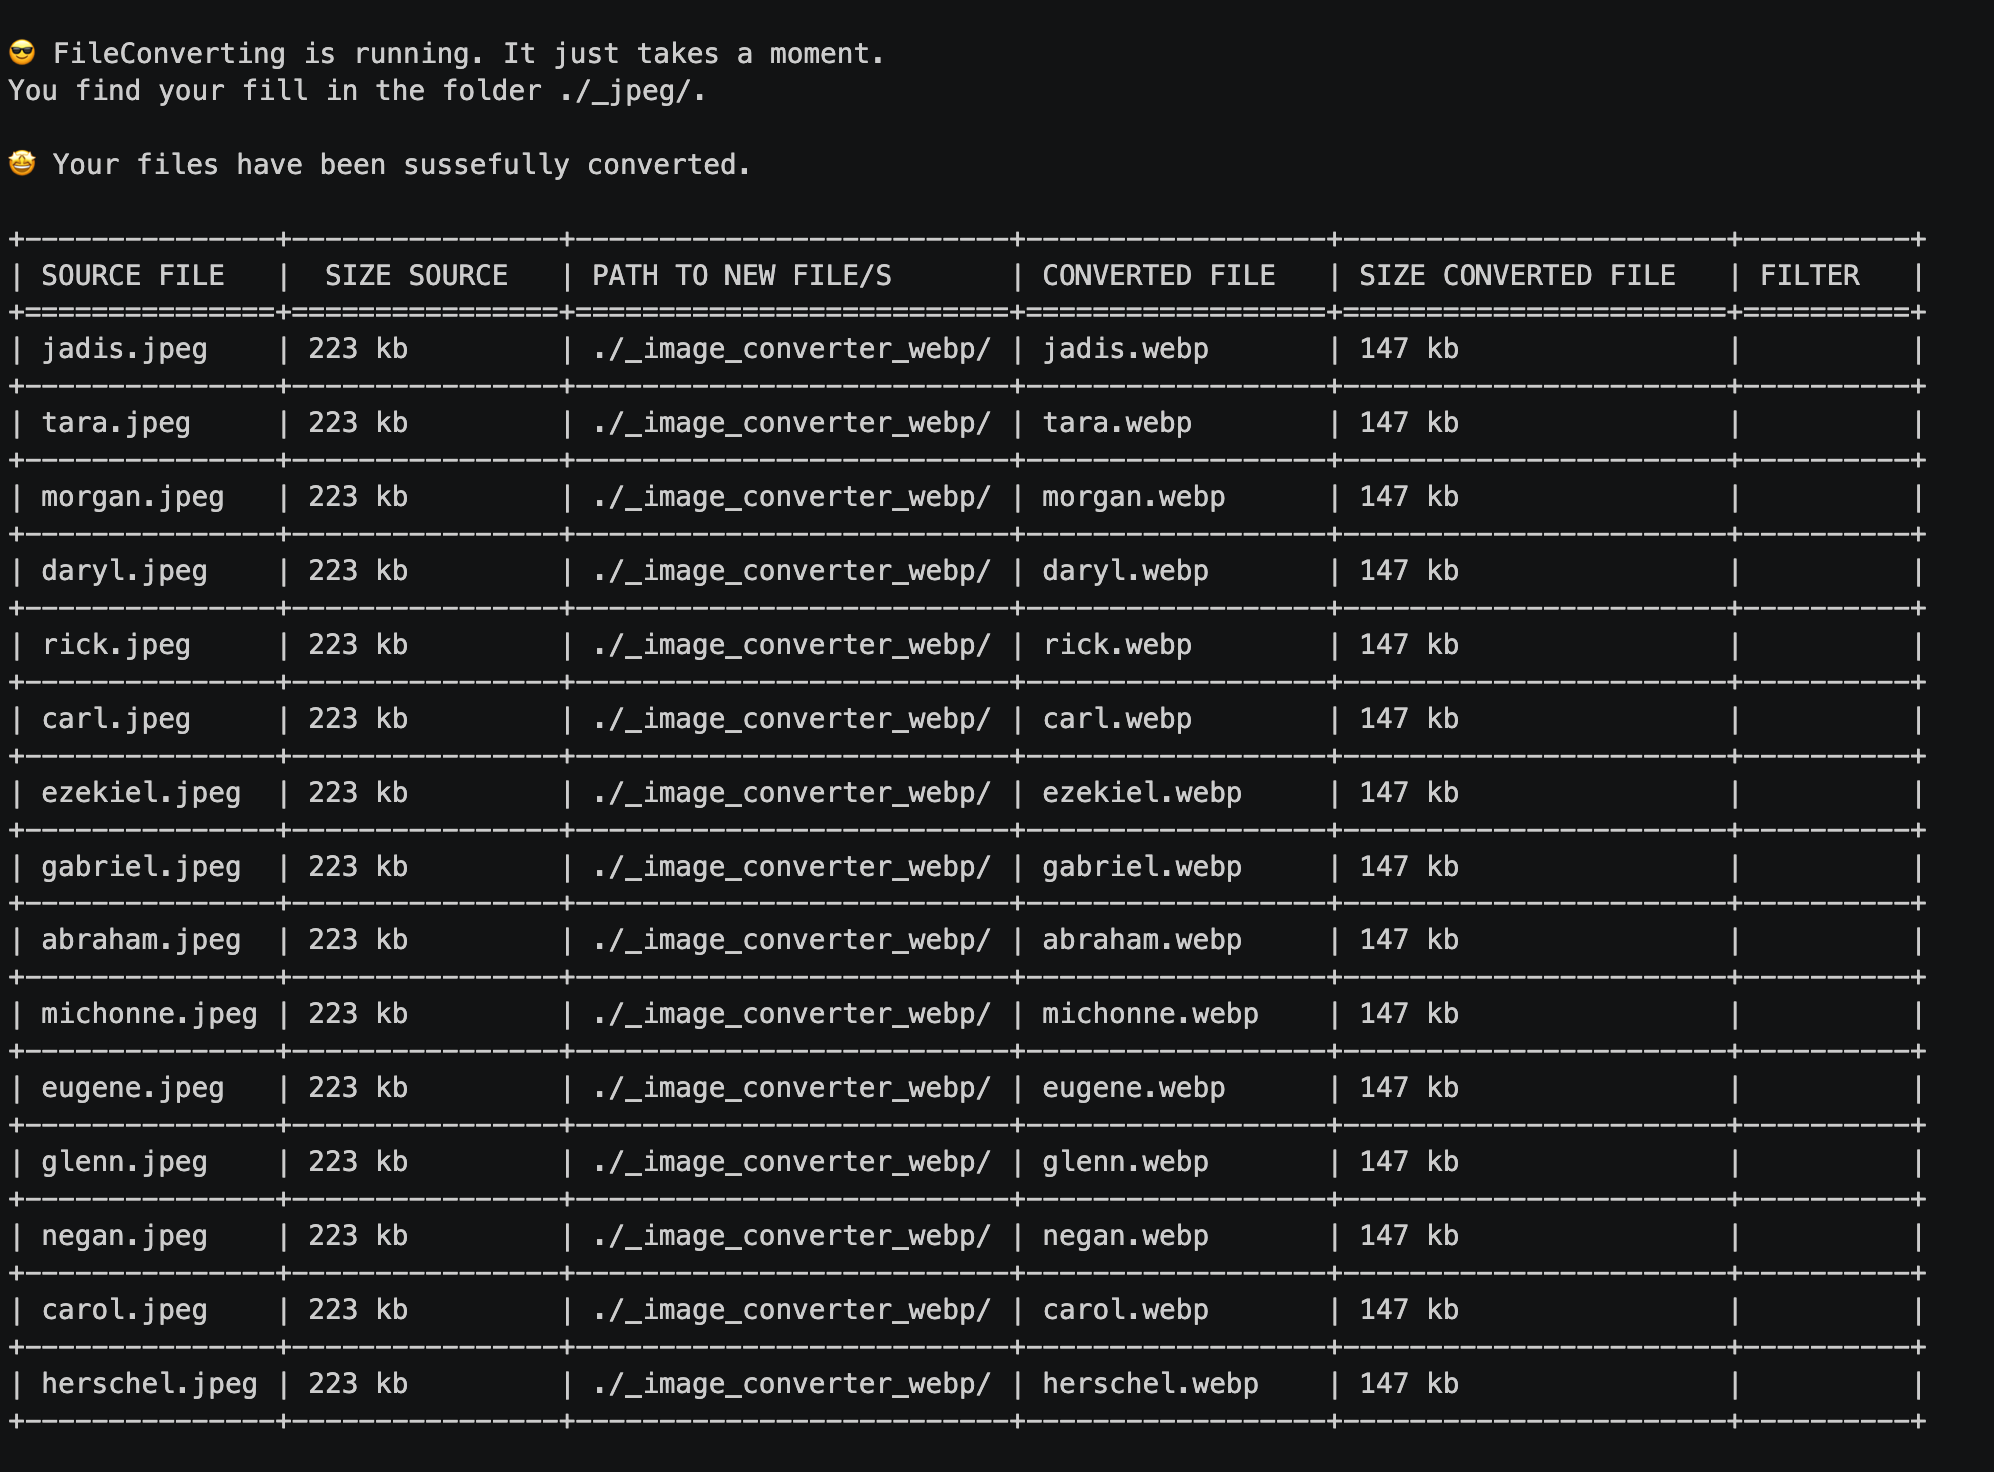Select the text 'abraham.jpeg'
The image size is (1994, 1472).
pos(141,940)
